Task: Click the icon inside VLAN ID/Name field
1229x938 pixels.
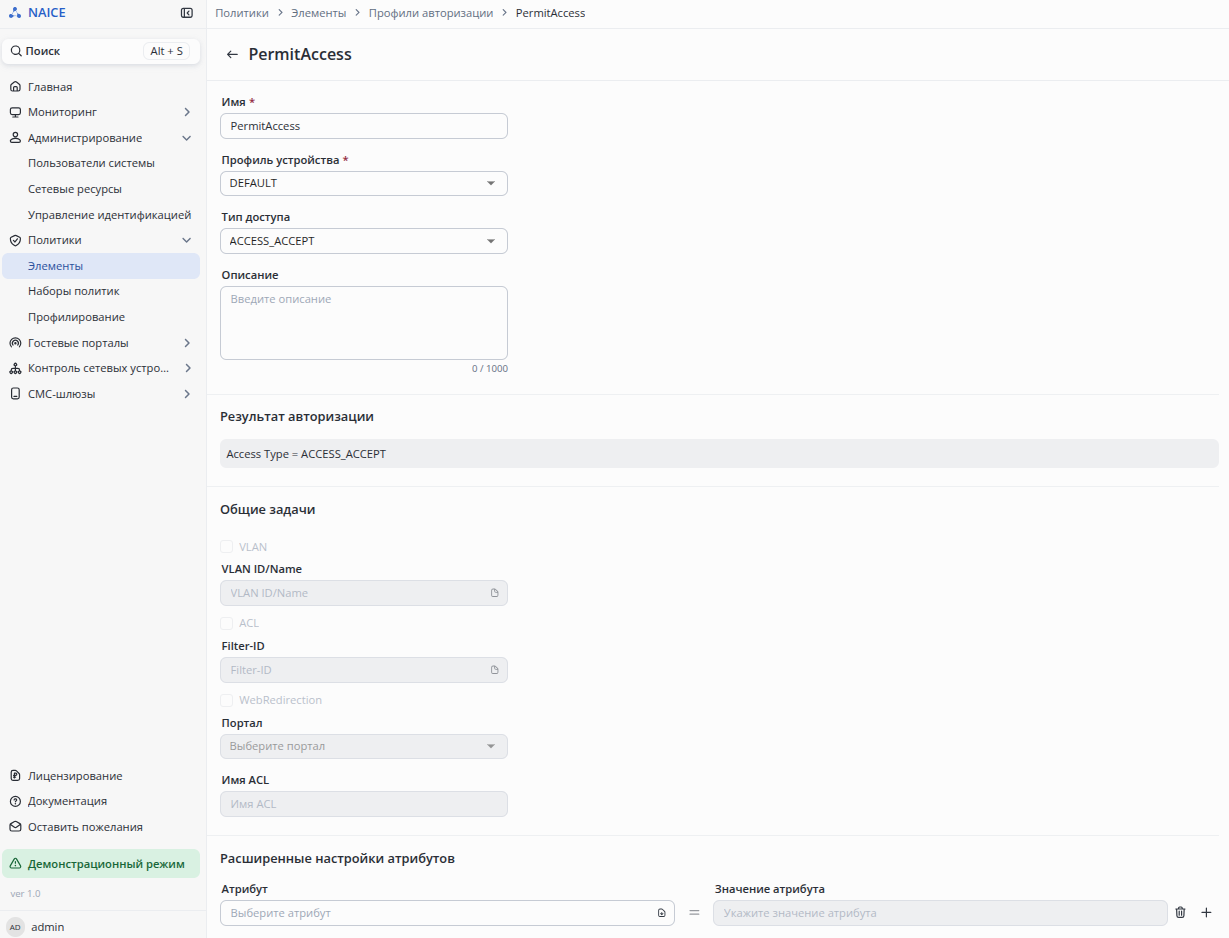Action: [494, 593]
